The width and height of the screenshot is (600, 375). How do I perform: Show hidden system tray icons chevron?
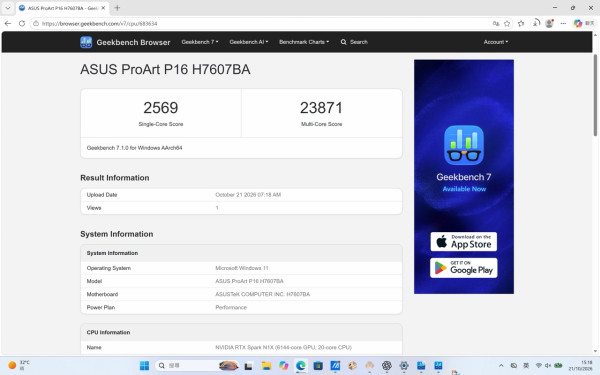(501, 366)
